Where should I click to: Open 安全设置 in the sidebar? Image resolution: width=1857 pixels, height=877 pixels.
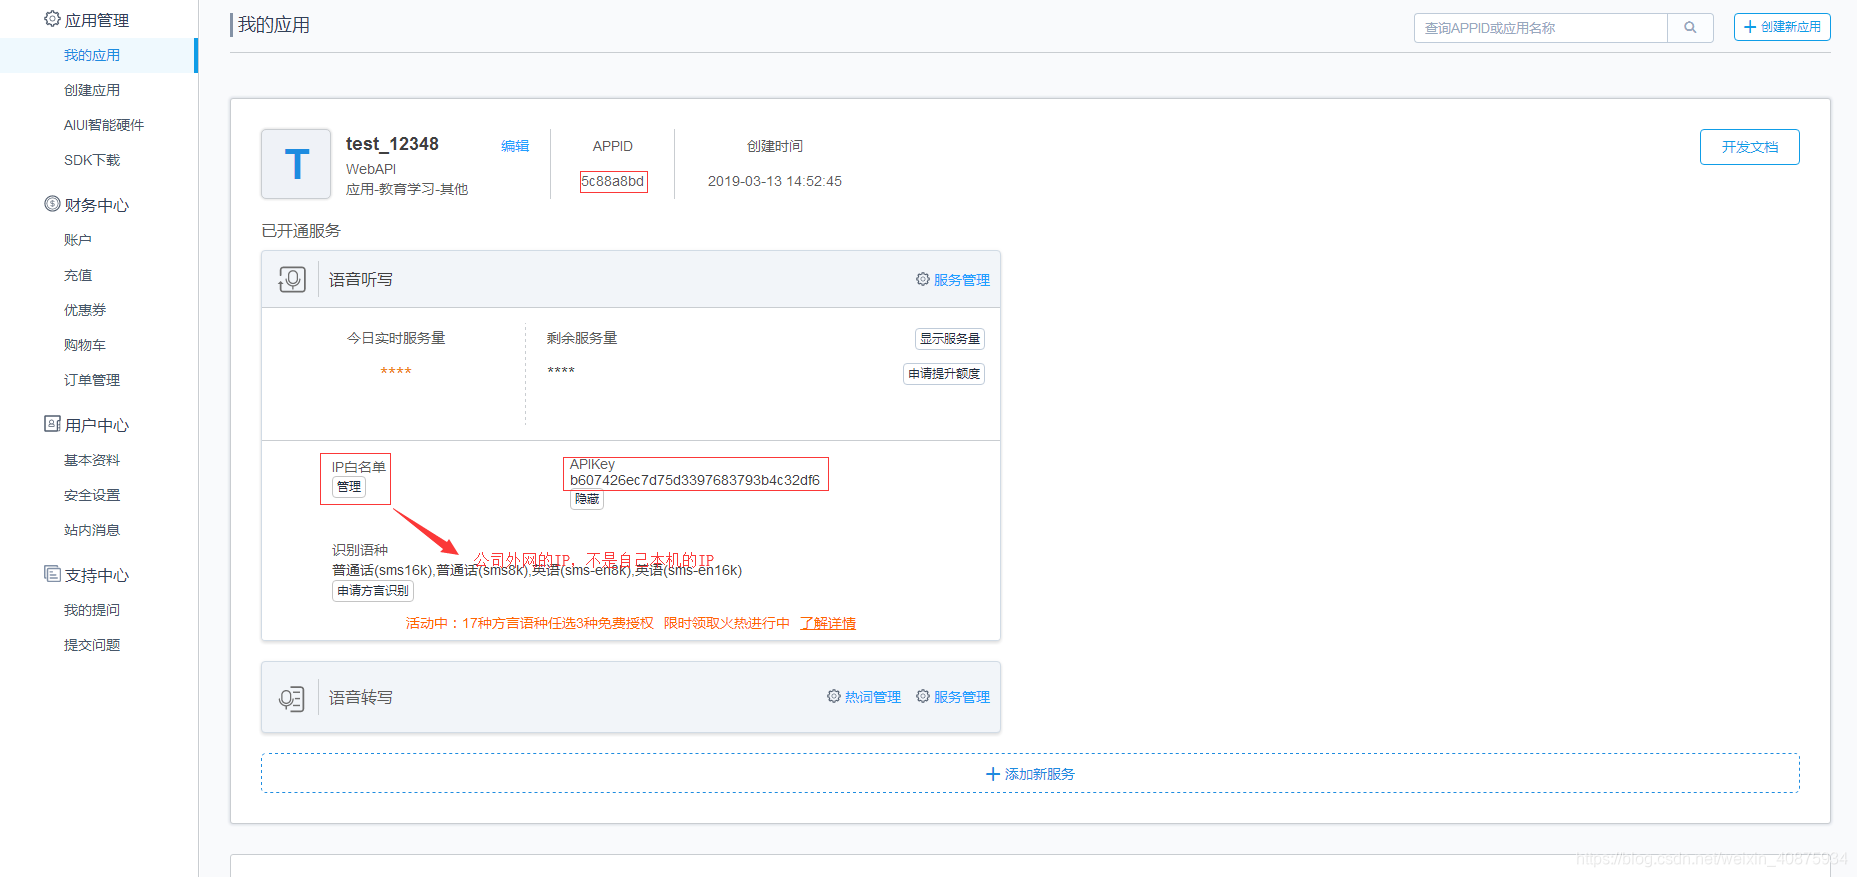92,495
